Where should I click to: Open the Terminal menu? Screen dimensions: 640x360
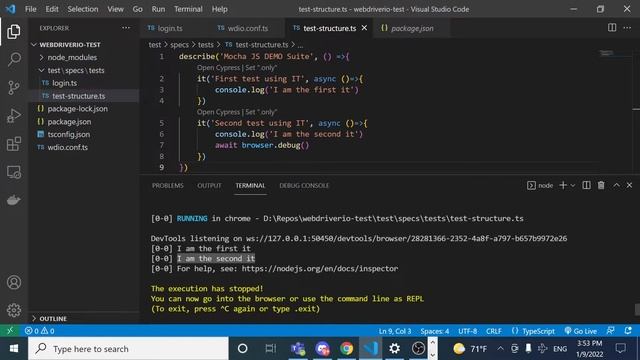click(x=188, y=9)
